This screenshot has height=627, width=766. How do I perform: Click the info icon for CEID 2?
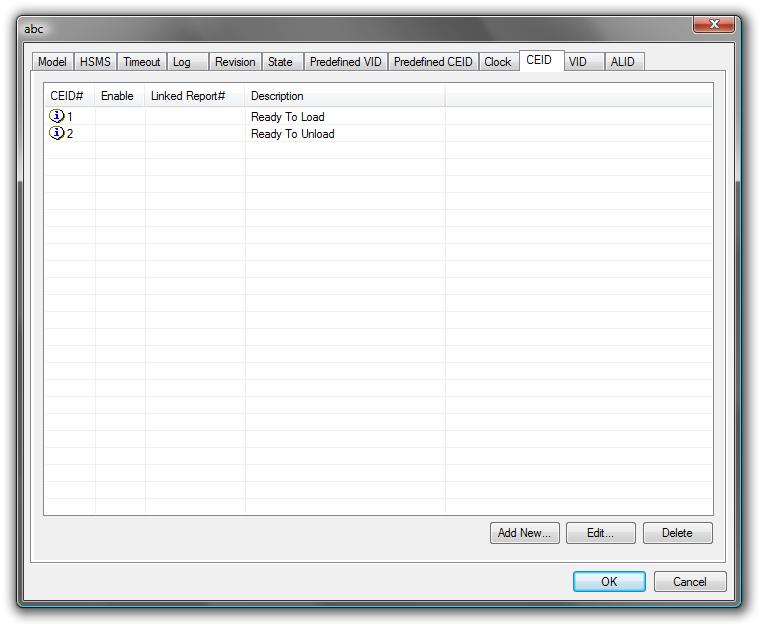click(x=57, y=134)
